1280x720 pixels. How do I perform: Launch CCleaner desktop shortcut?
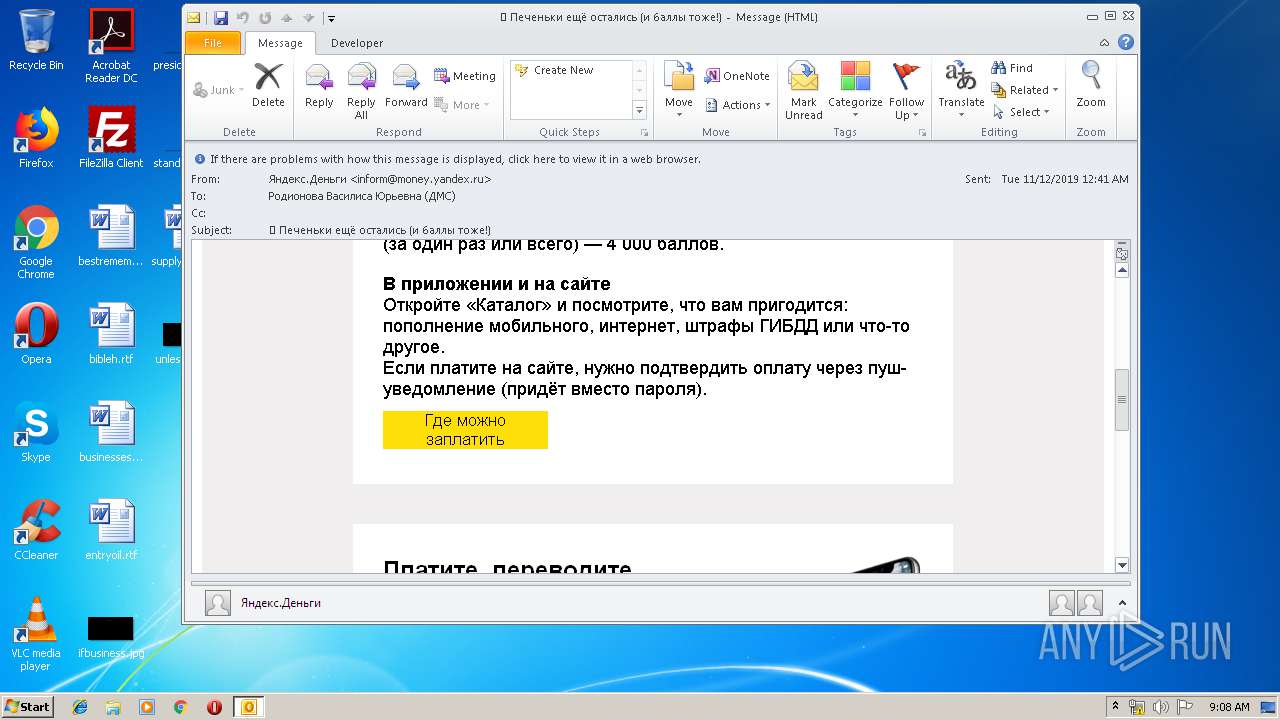(36, 530)
